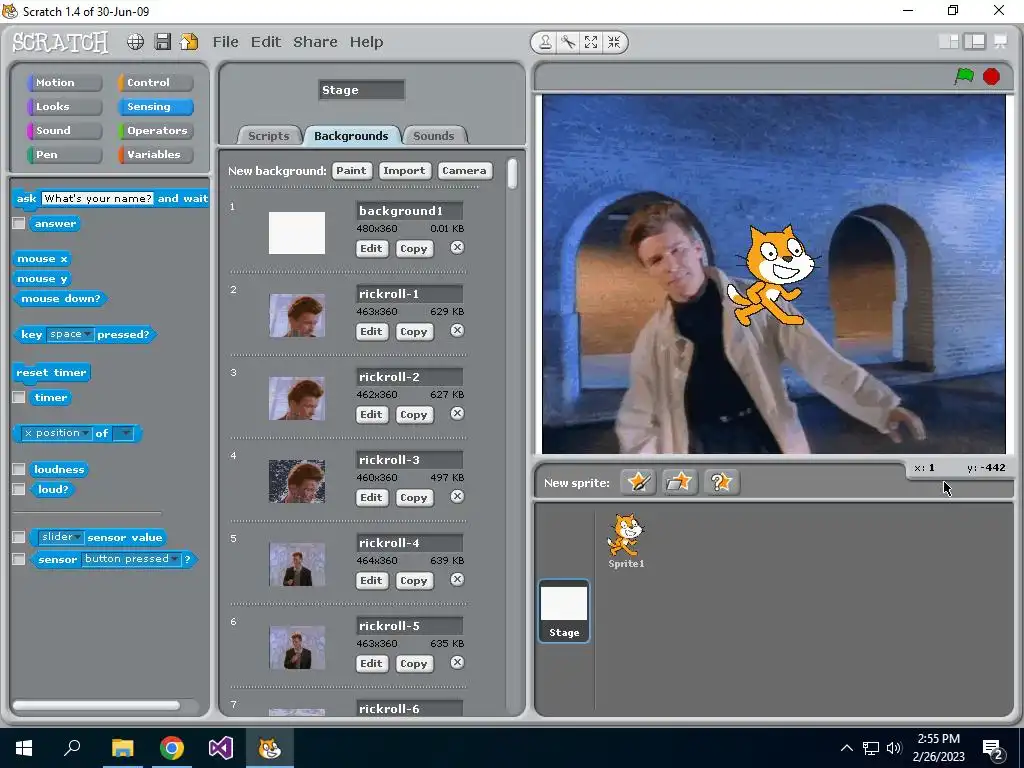Click Paint new background button
Viewport: 1024px width, 768px height.
(x=351, y=170)
